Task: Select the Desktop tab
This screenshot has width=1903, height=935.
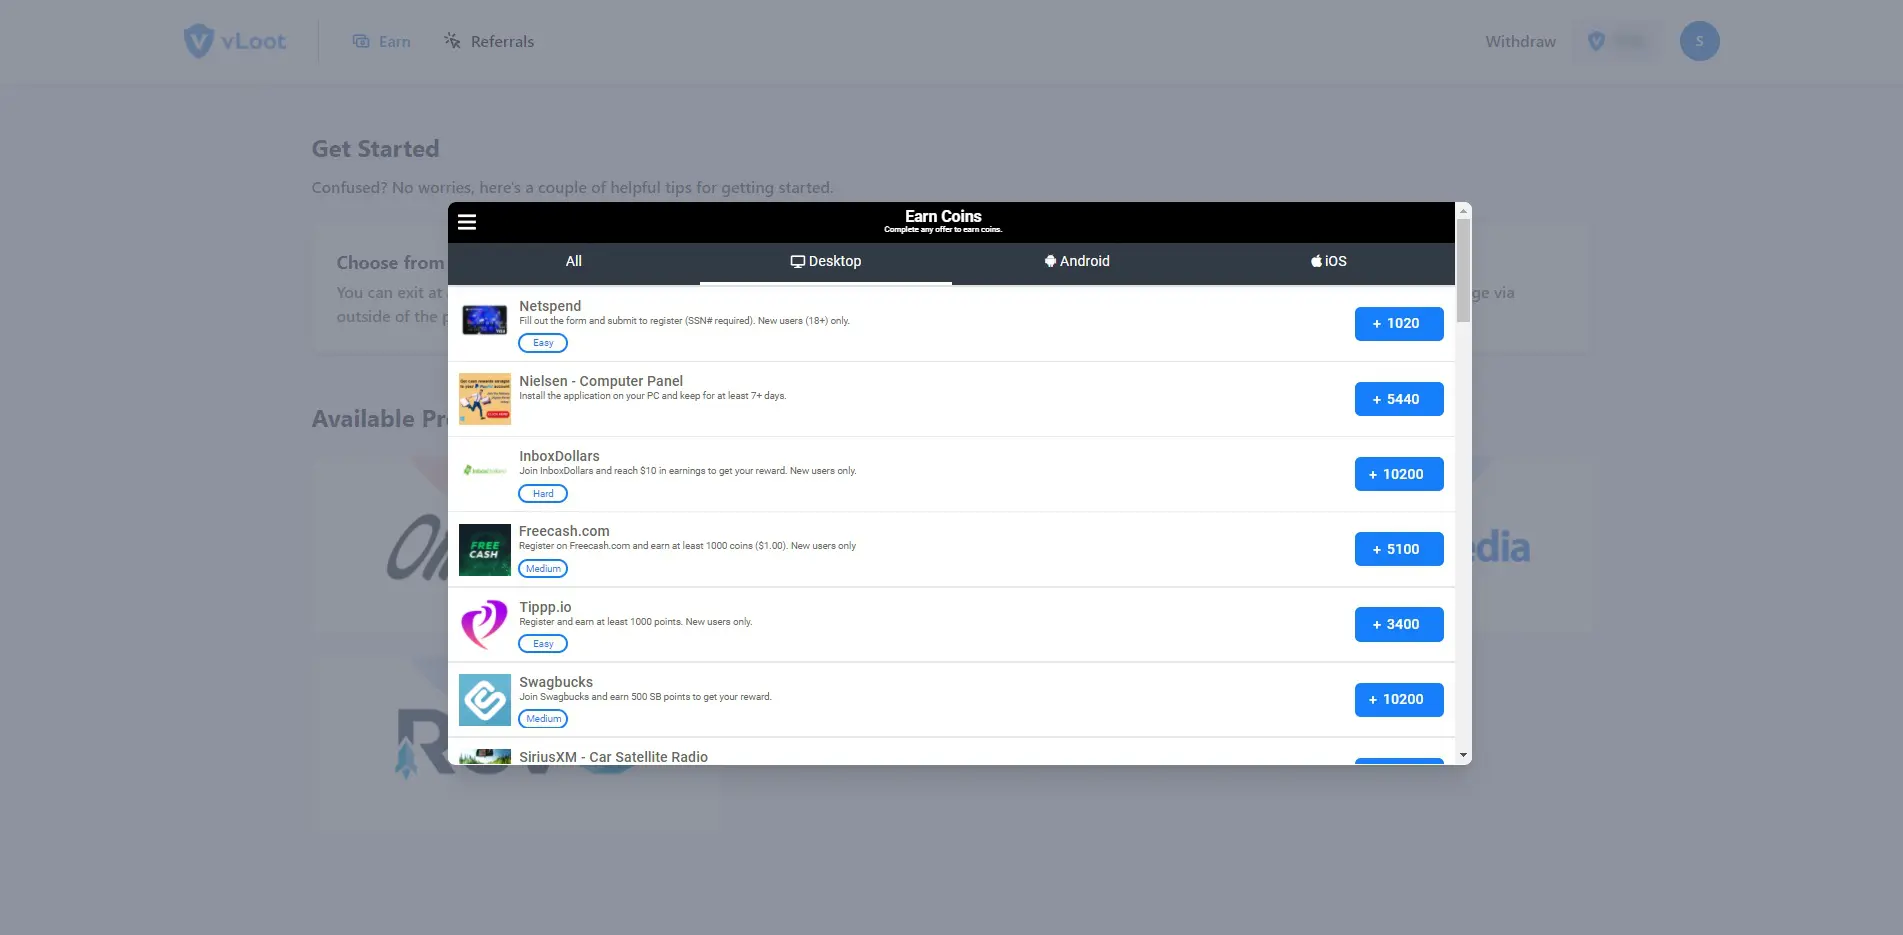Action: point(826,262)
